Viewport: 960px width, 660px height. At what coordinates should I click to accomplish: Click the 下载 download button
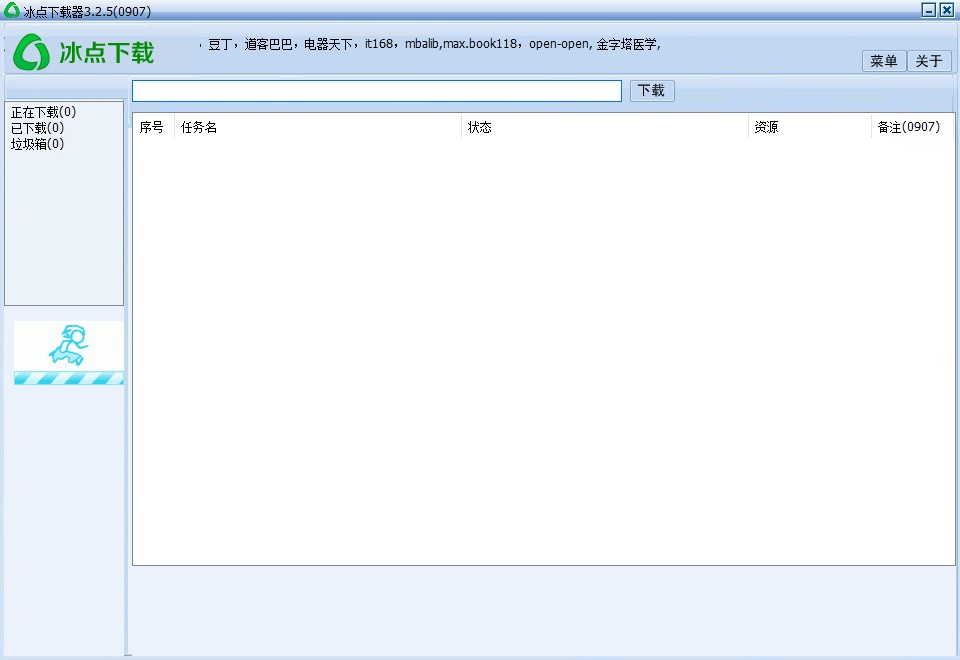(651, 90)
